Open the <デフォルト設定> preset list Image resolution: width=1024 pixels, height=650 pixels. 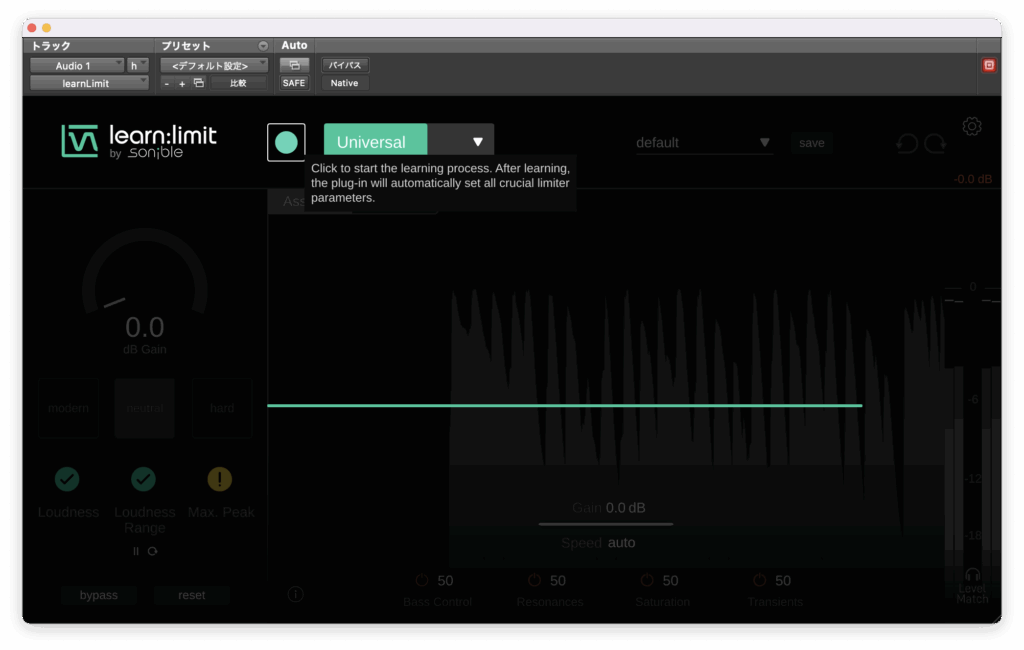214,65
